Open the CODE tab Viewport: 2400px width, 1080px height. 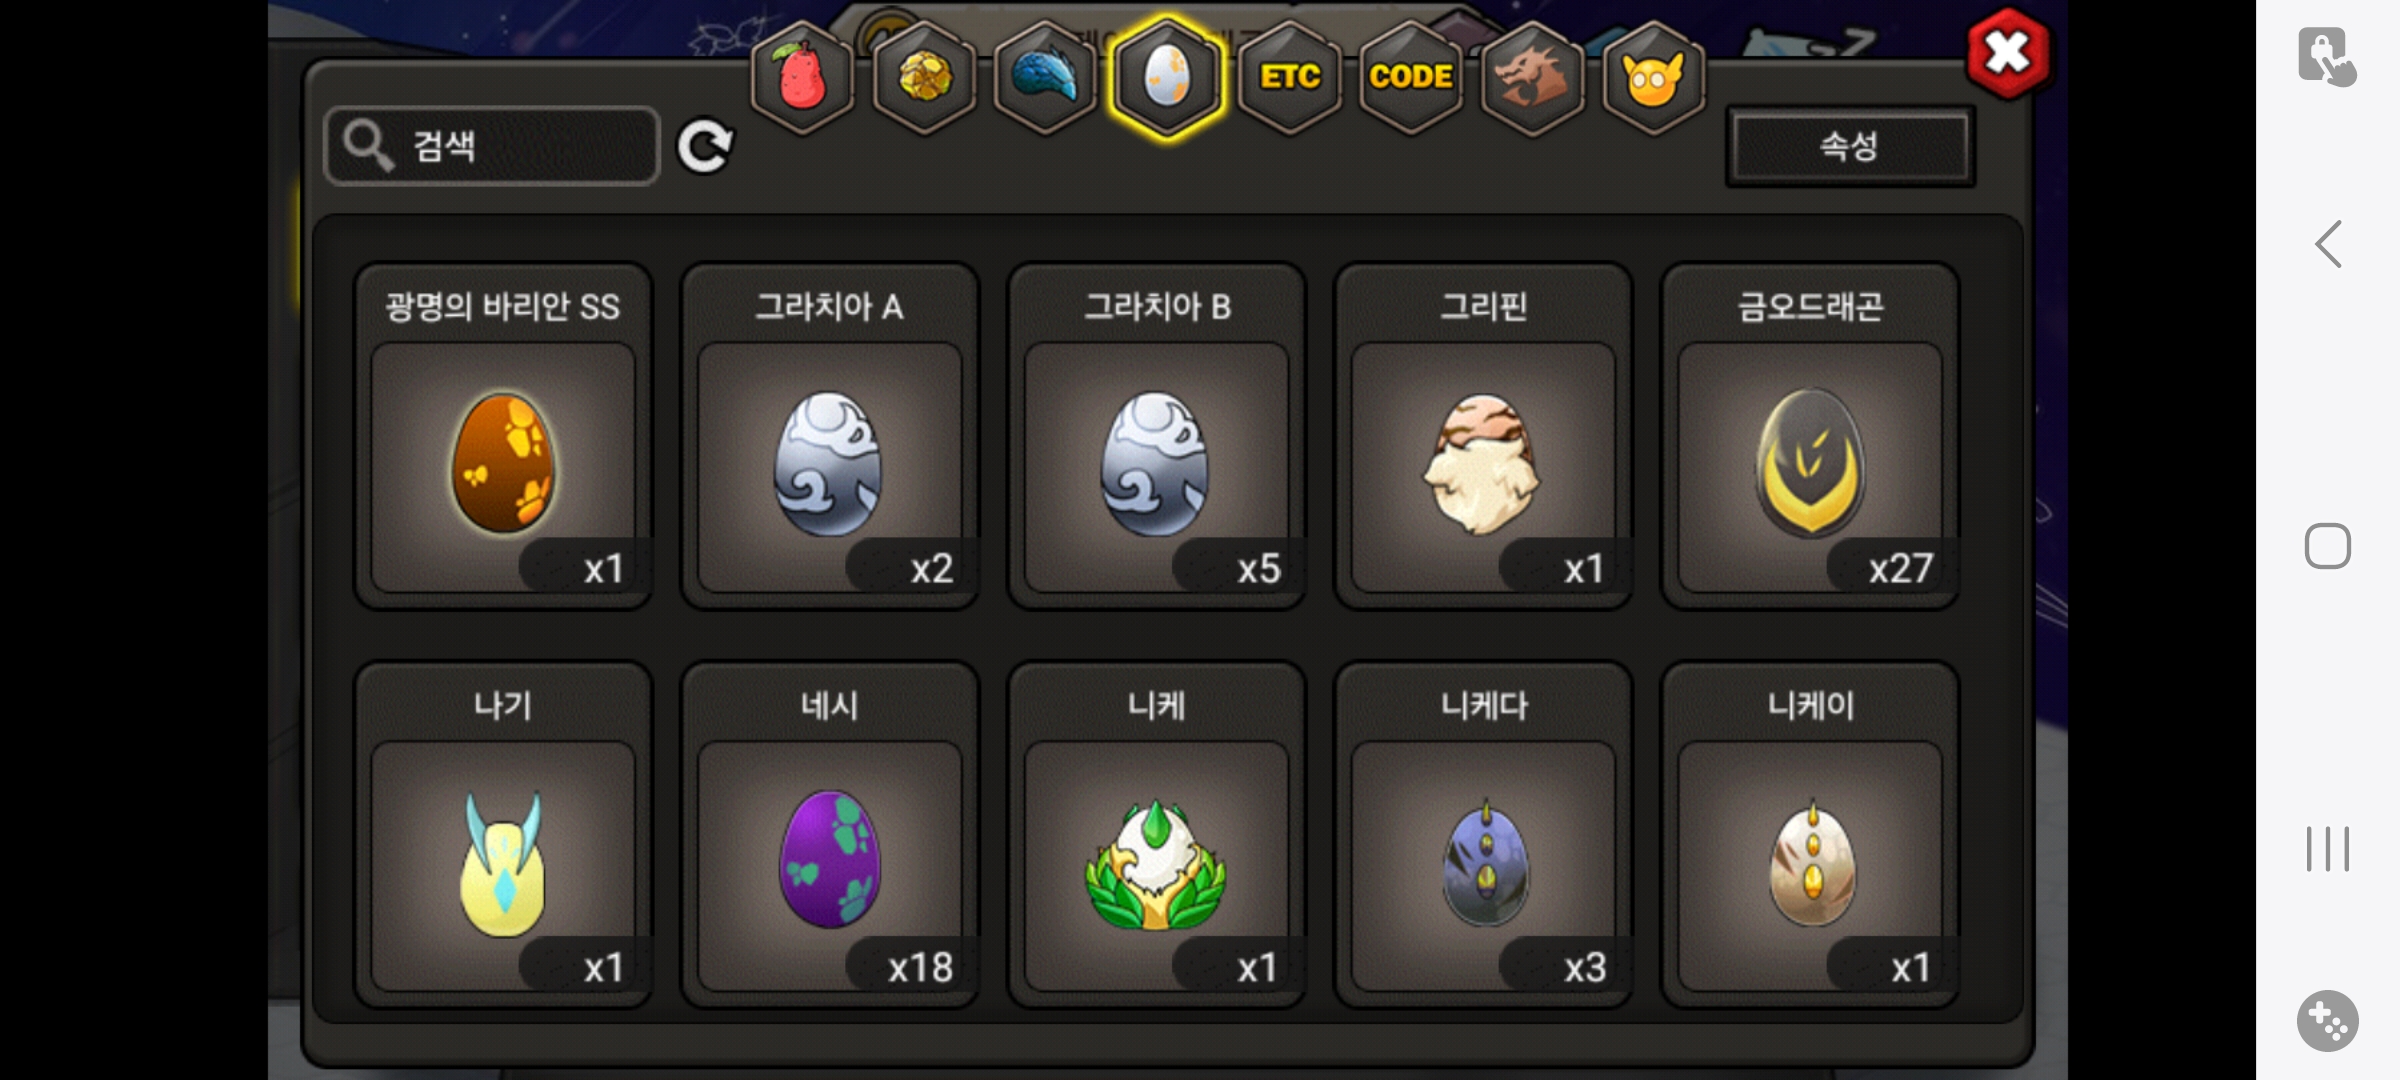point(1410,77)
